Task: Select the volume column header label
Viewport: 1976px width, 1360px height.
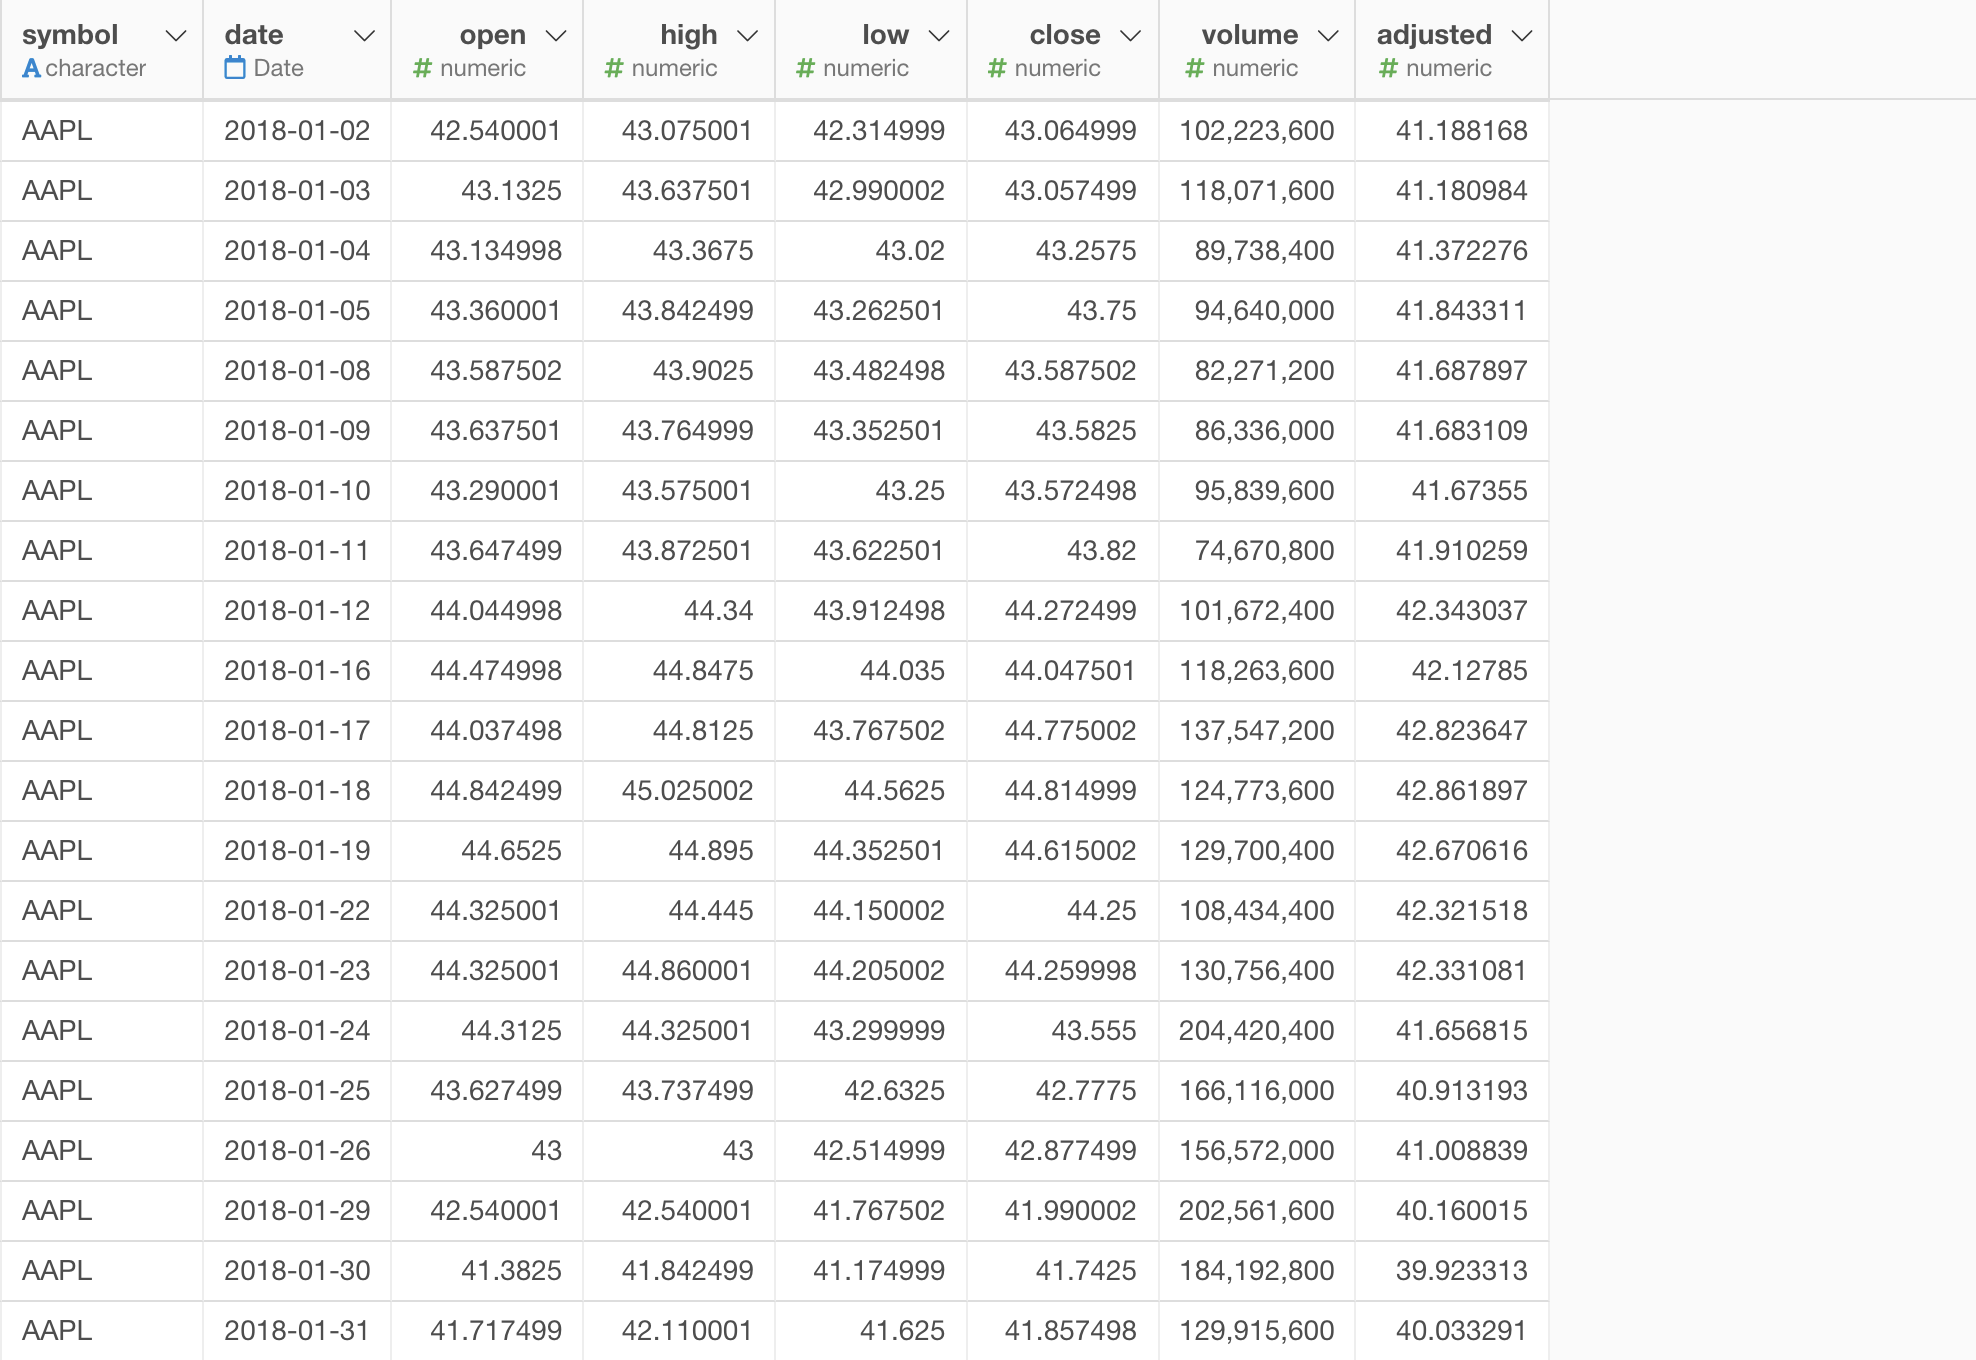Action: tap(1250, 35)
